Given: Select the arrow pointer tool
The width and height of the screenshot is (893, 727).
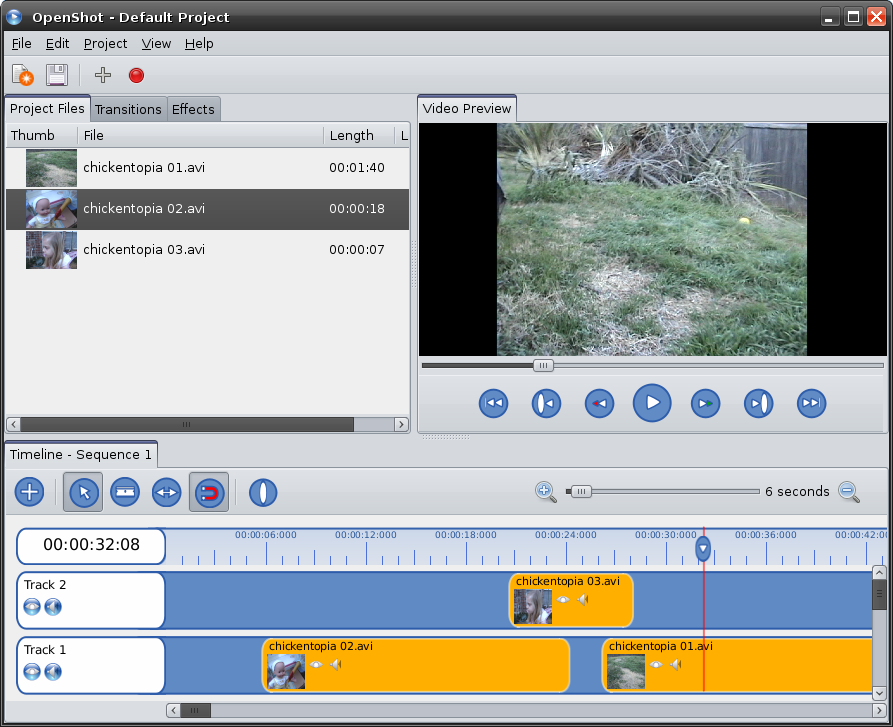Looking at the screenshot, I should click(x=83, y=492).
